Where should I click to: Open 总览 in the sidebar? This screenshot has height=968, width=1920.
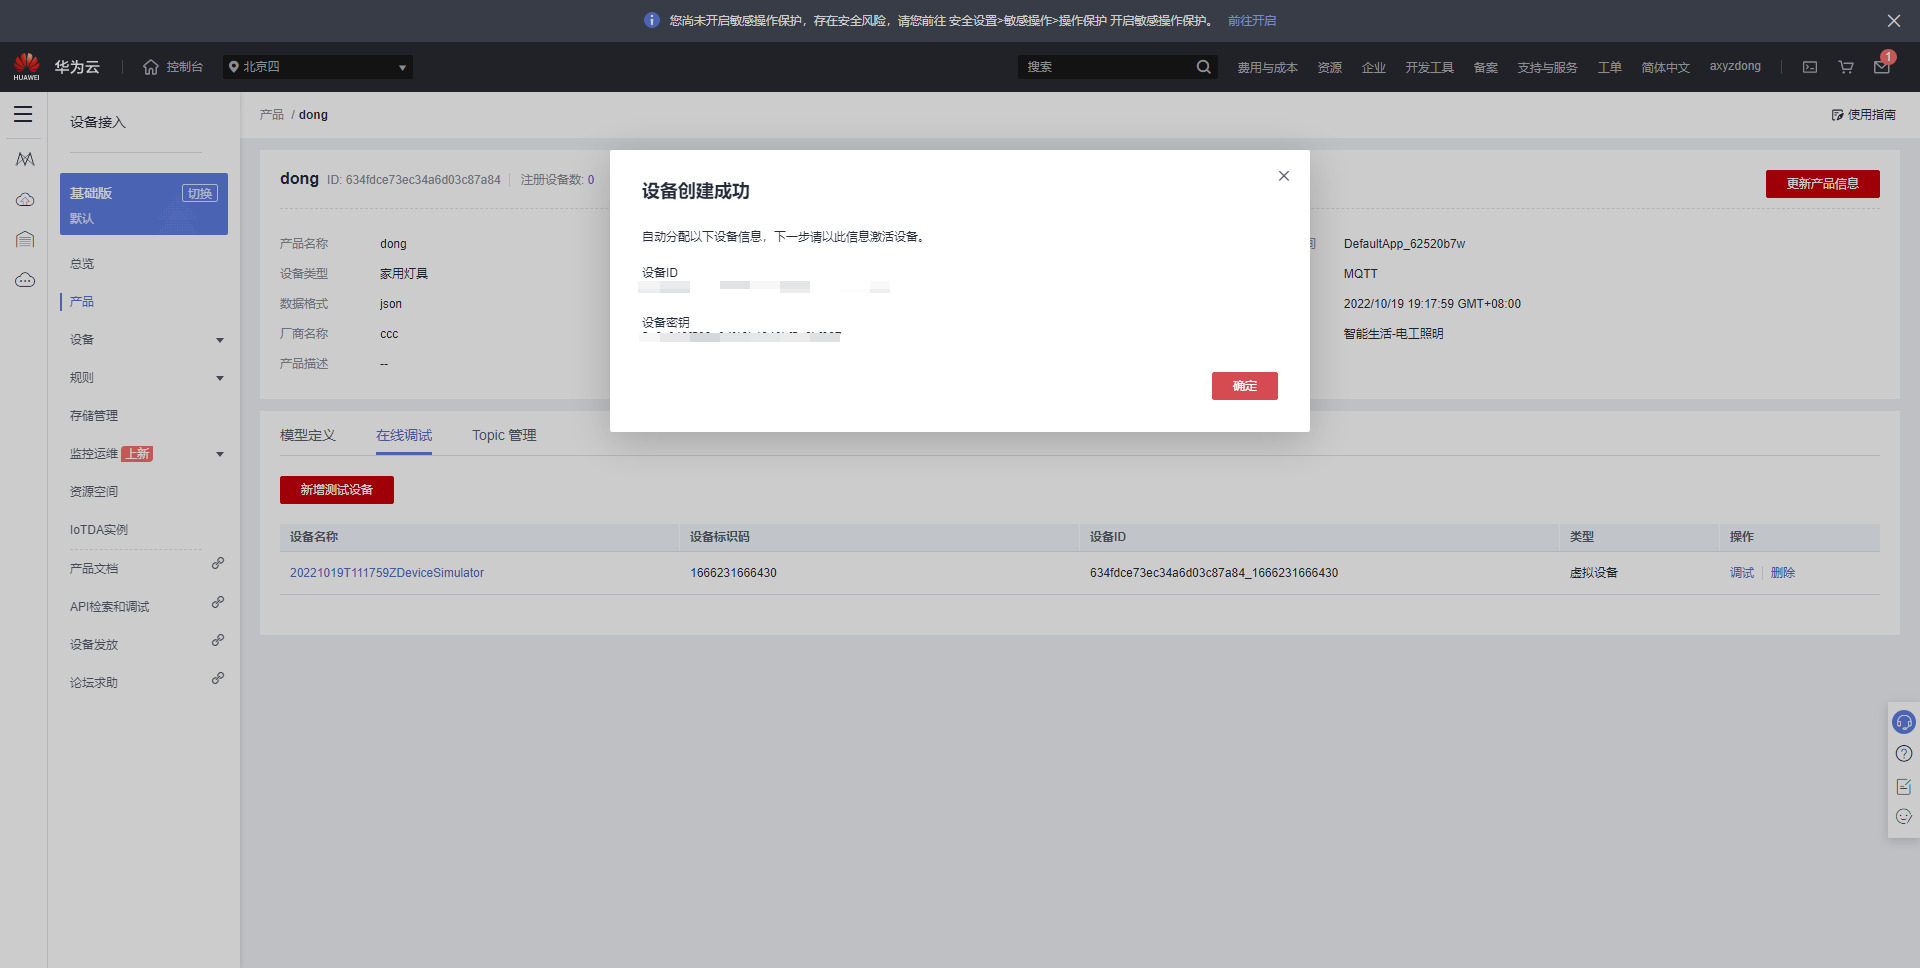[x=82, y=265]
